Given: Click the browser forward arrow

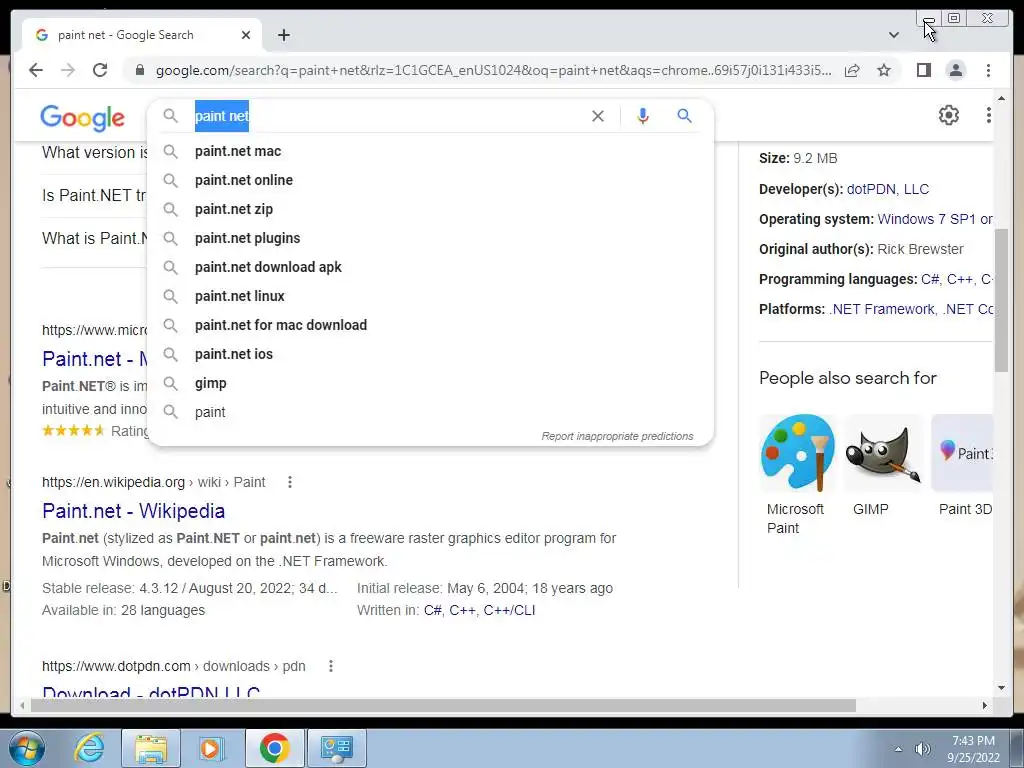Looking at the screenshot, I should point(68,70).
